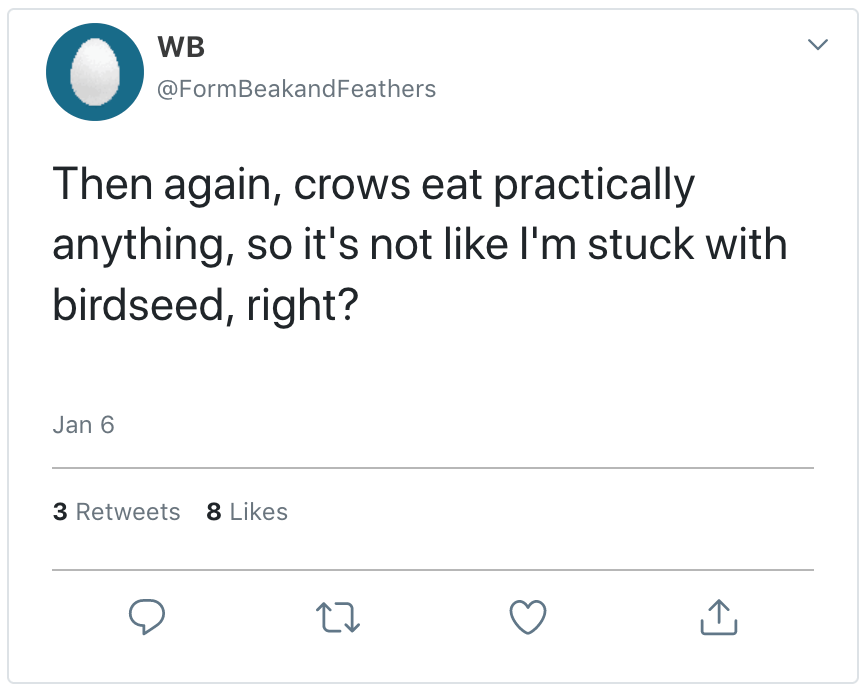Click the bold retweet count number 3
Screen dimensions: 866x692
pos(60,512)
